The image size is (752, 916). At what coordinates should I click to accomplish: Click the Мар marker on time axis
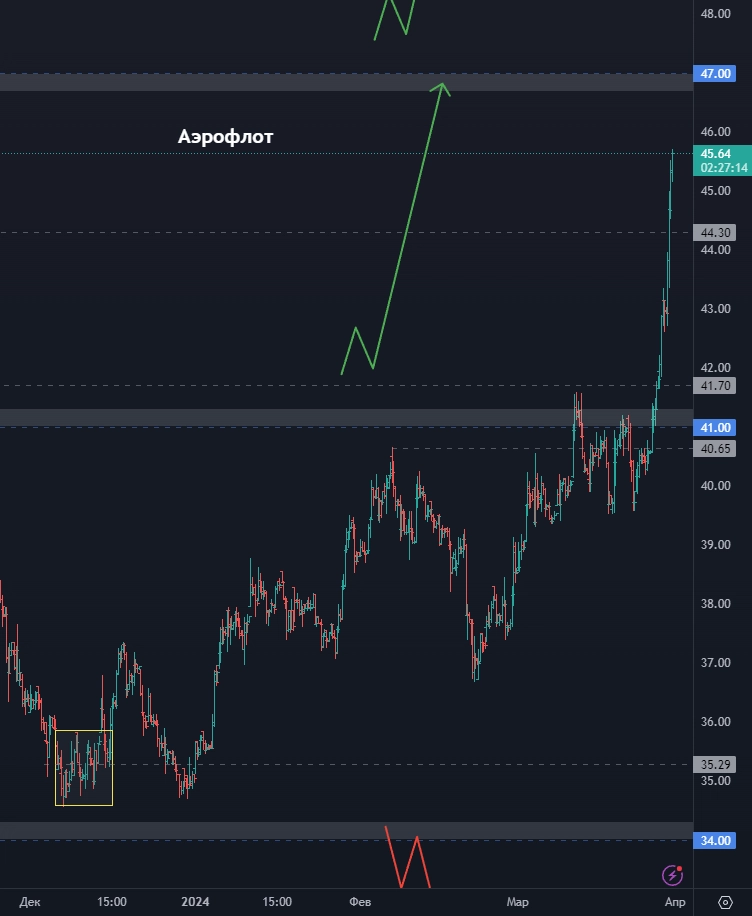pyautogui.click(x=517, y=902)
